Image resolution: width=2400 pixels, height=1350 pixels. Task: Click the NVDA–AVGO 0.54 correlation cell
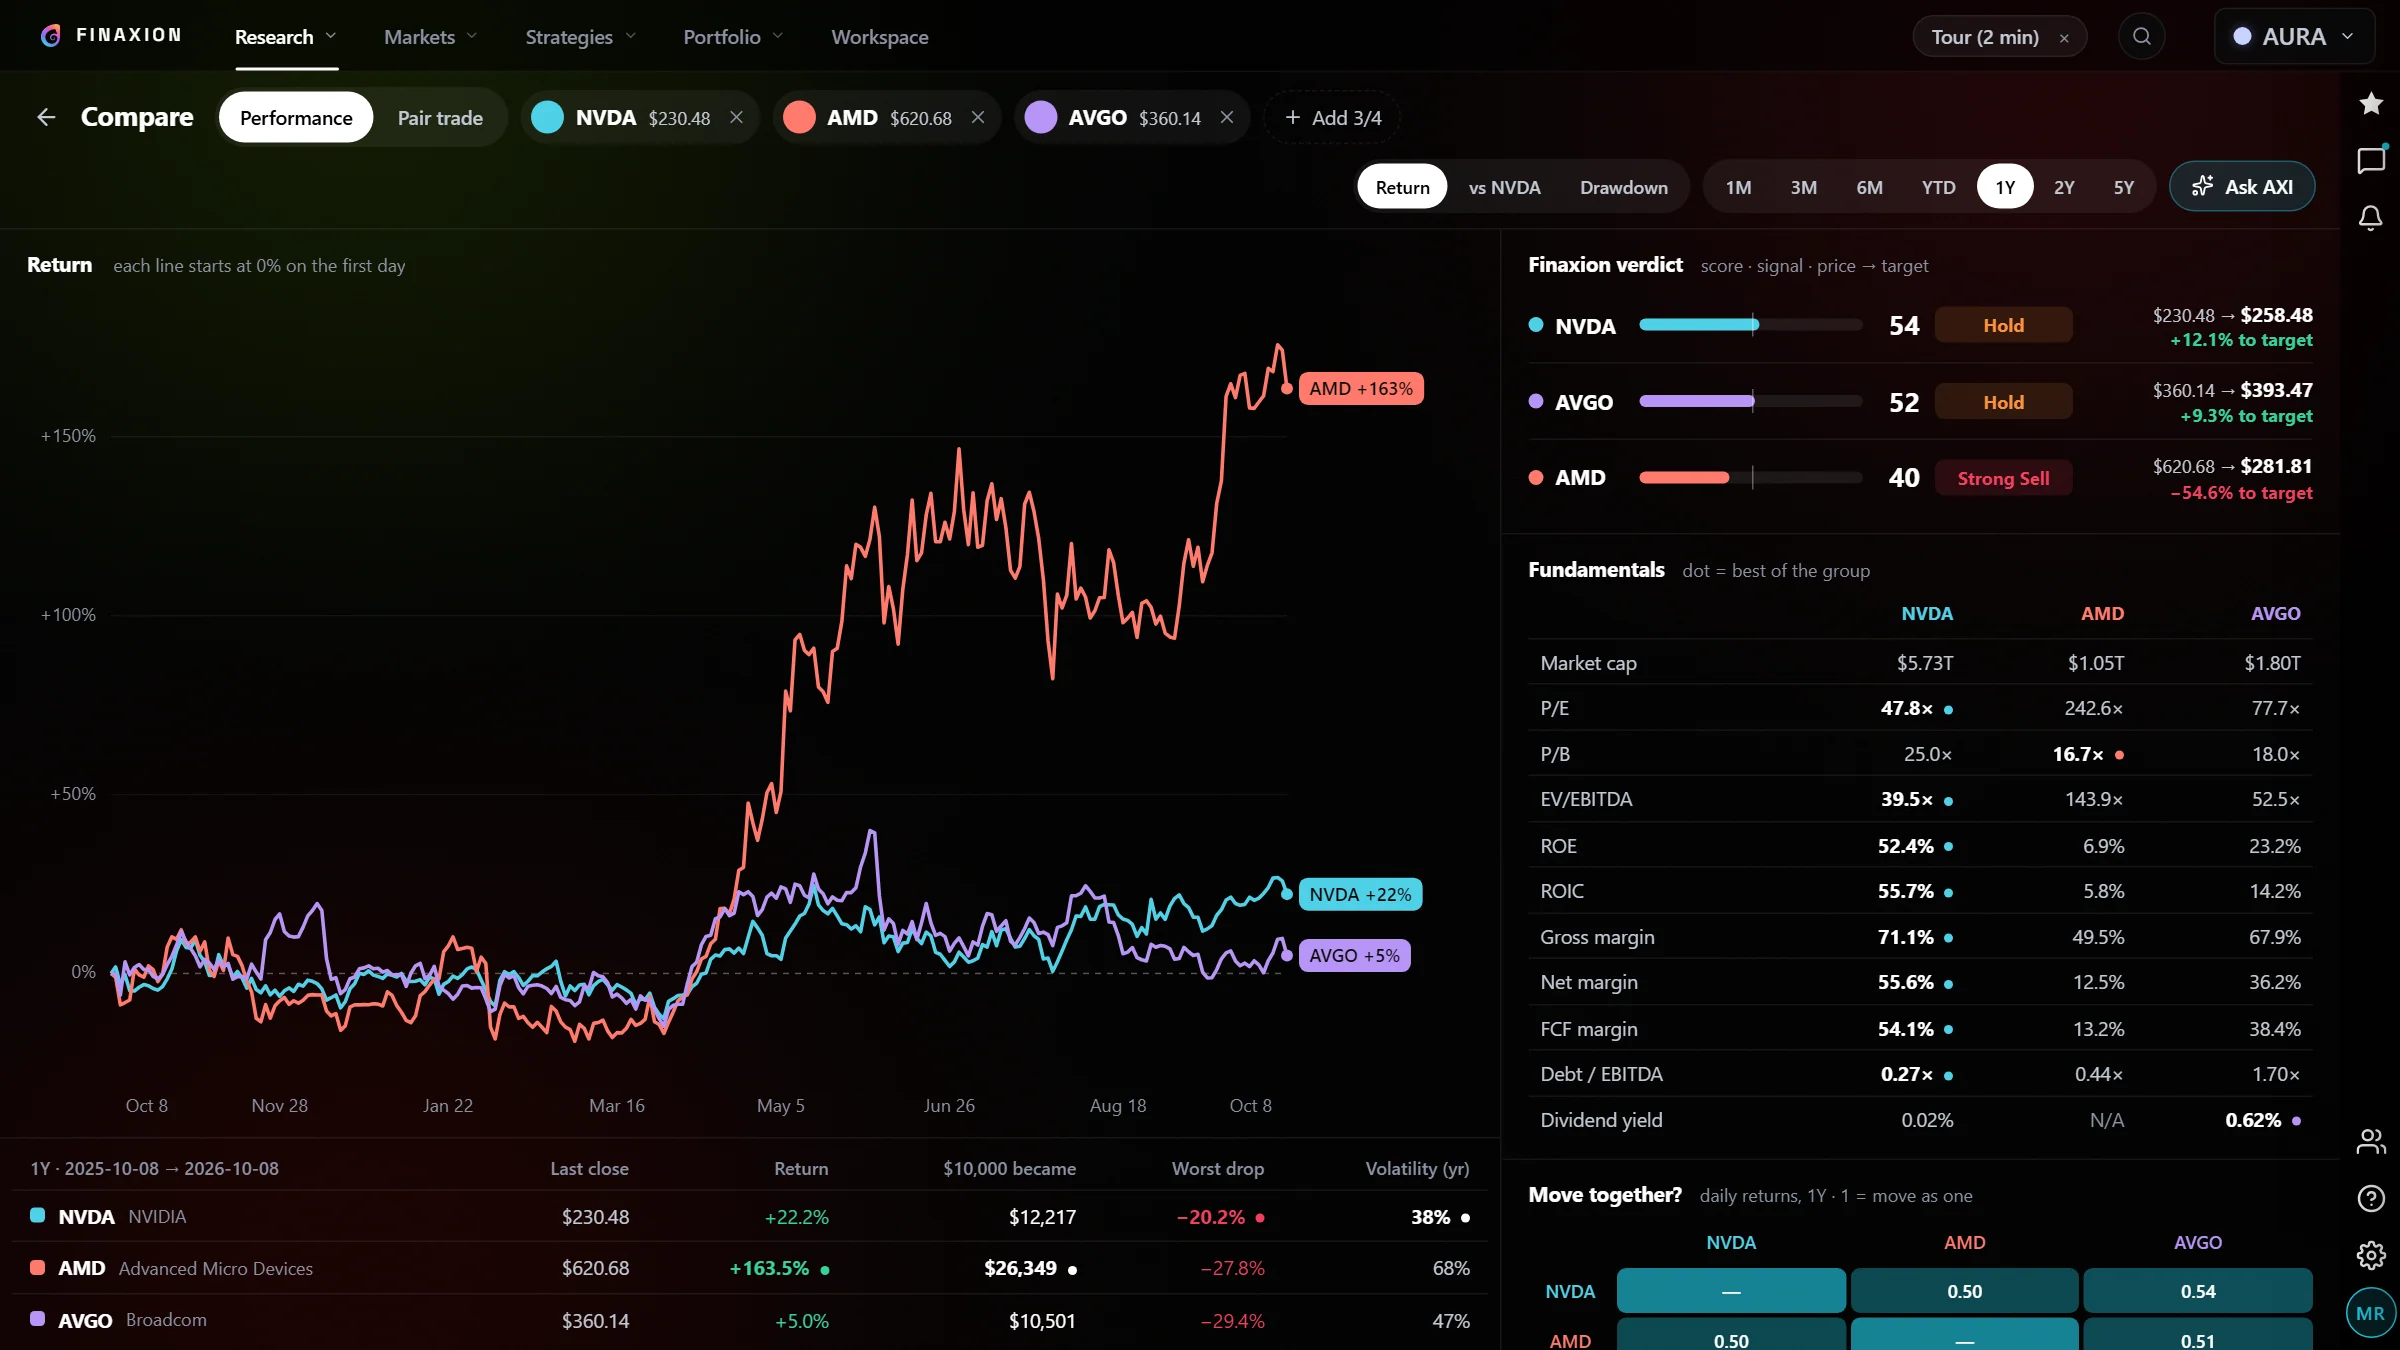pyautogui.click(x=2197, y=1291)
